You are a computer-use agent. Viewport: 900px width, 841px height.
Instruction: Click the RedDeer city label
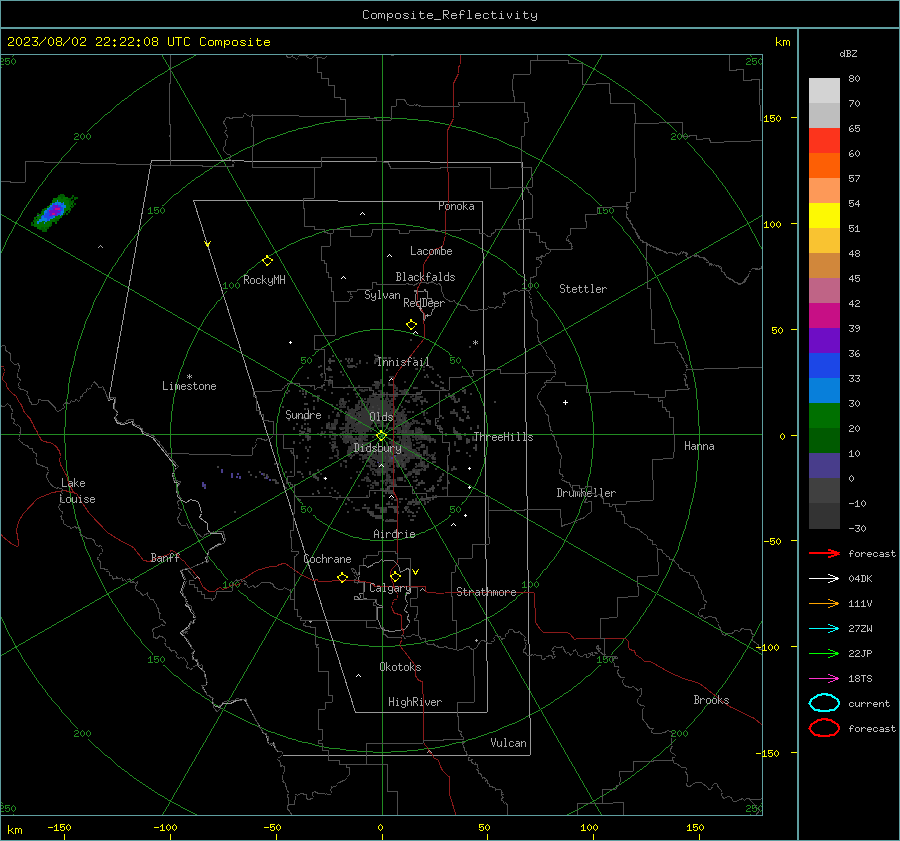pos(424,303)
